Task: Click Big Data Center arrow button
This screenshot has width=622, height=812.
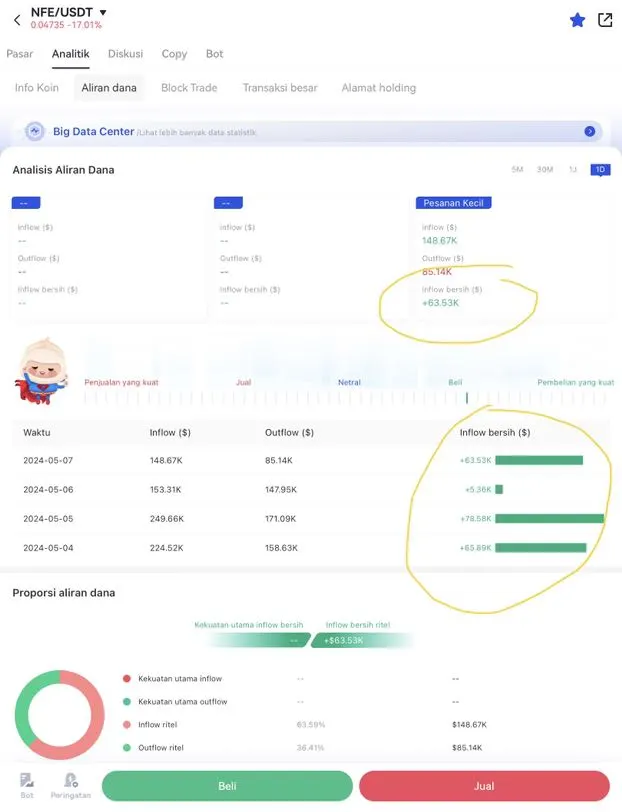Action: pos(589,132)
